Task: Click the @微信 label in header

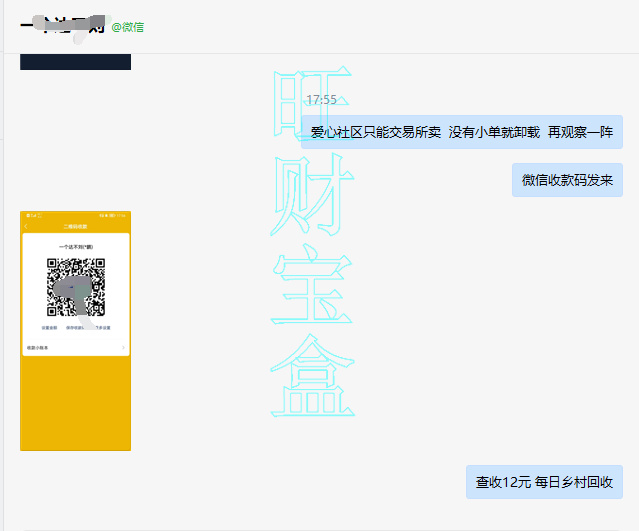Action: [127, 27]
